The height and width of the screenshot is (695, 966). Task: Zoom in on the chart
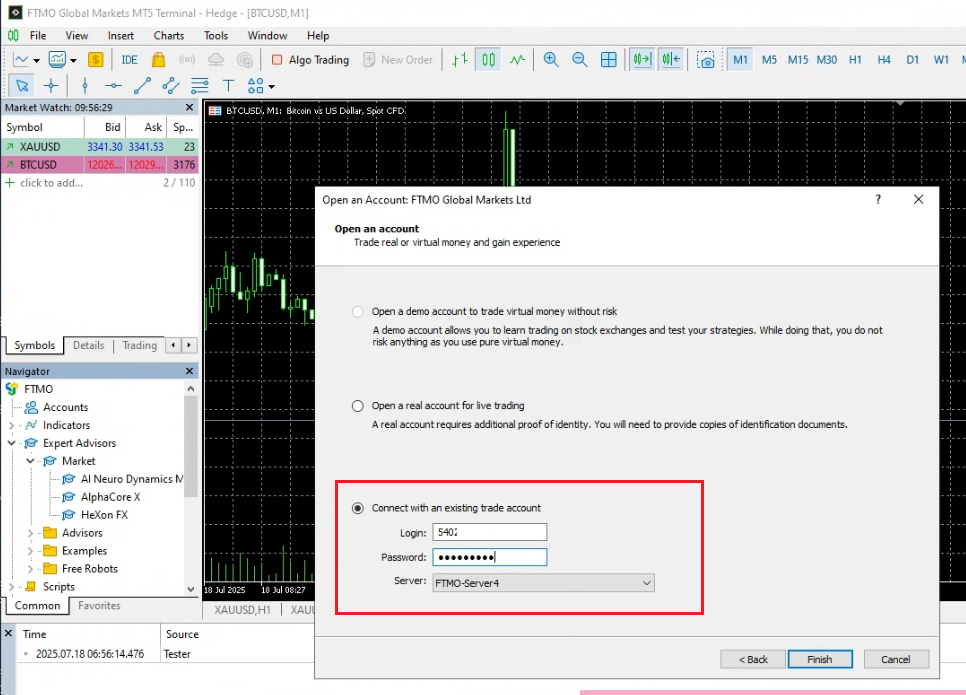551,60
